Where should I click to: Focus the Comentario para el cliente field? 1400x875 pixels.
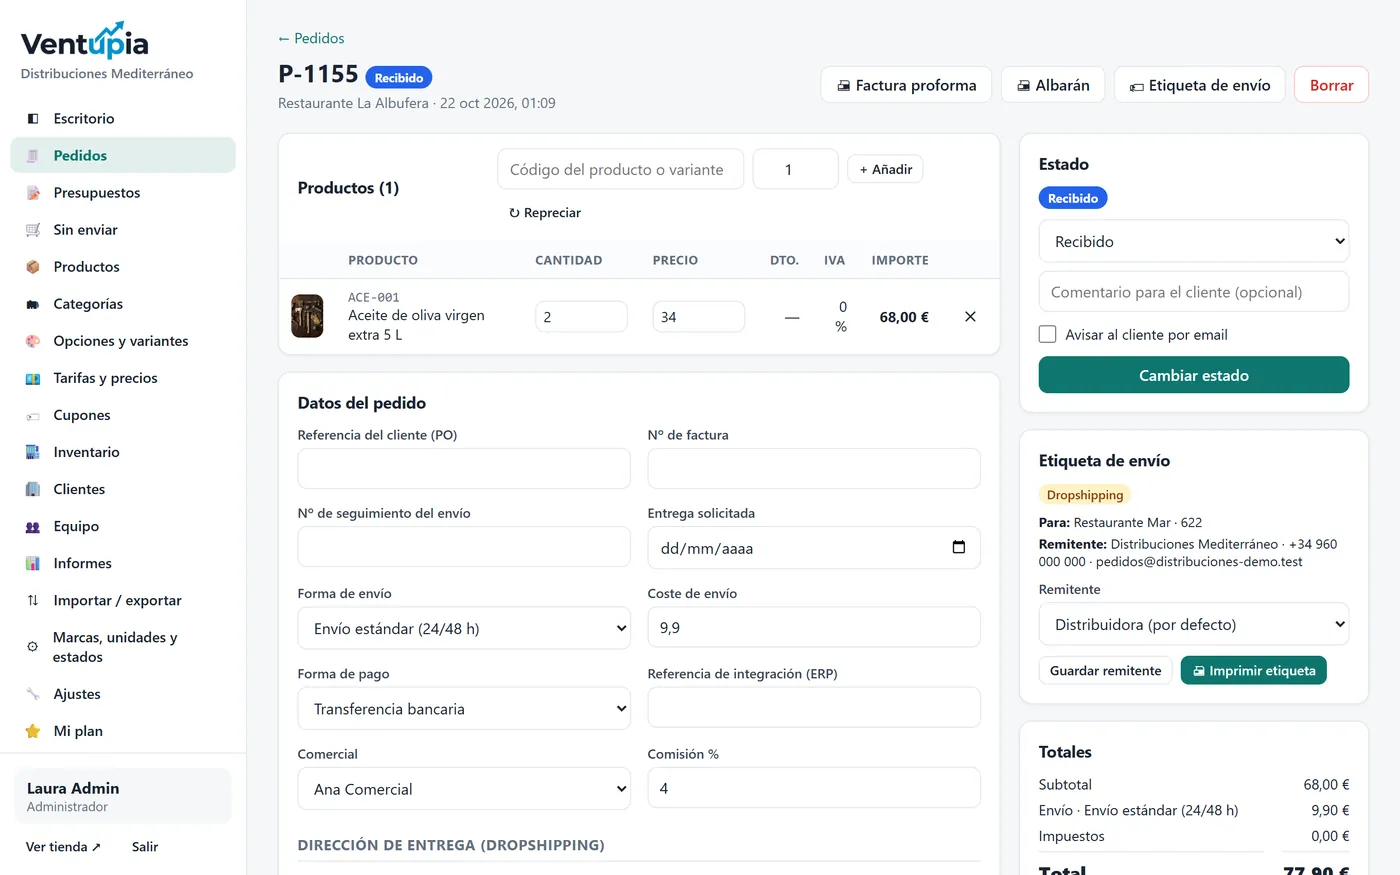[x=1194, y=292]
